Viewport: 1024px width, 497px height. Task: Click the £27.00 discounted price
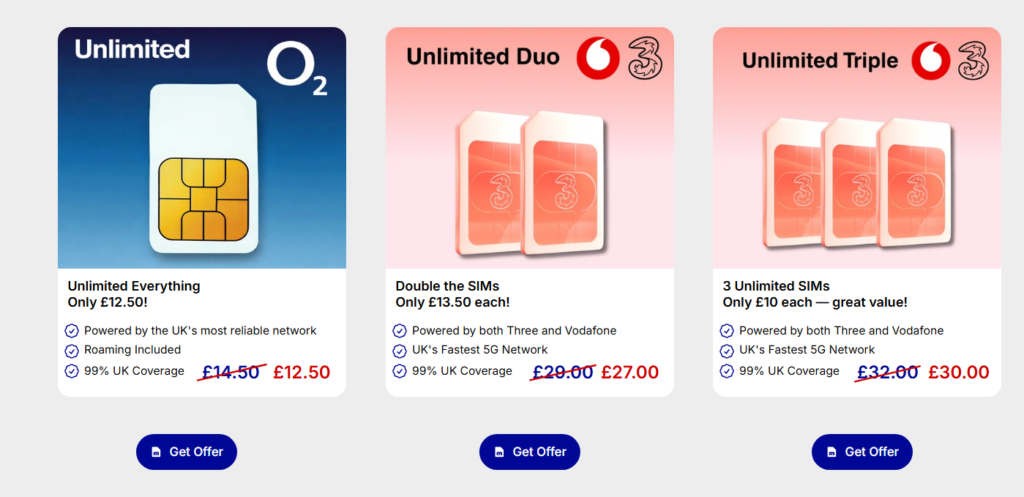(x=630, y=372)
